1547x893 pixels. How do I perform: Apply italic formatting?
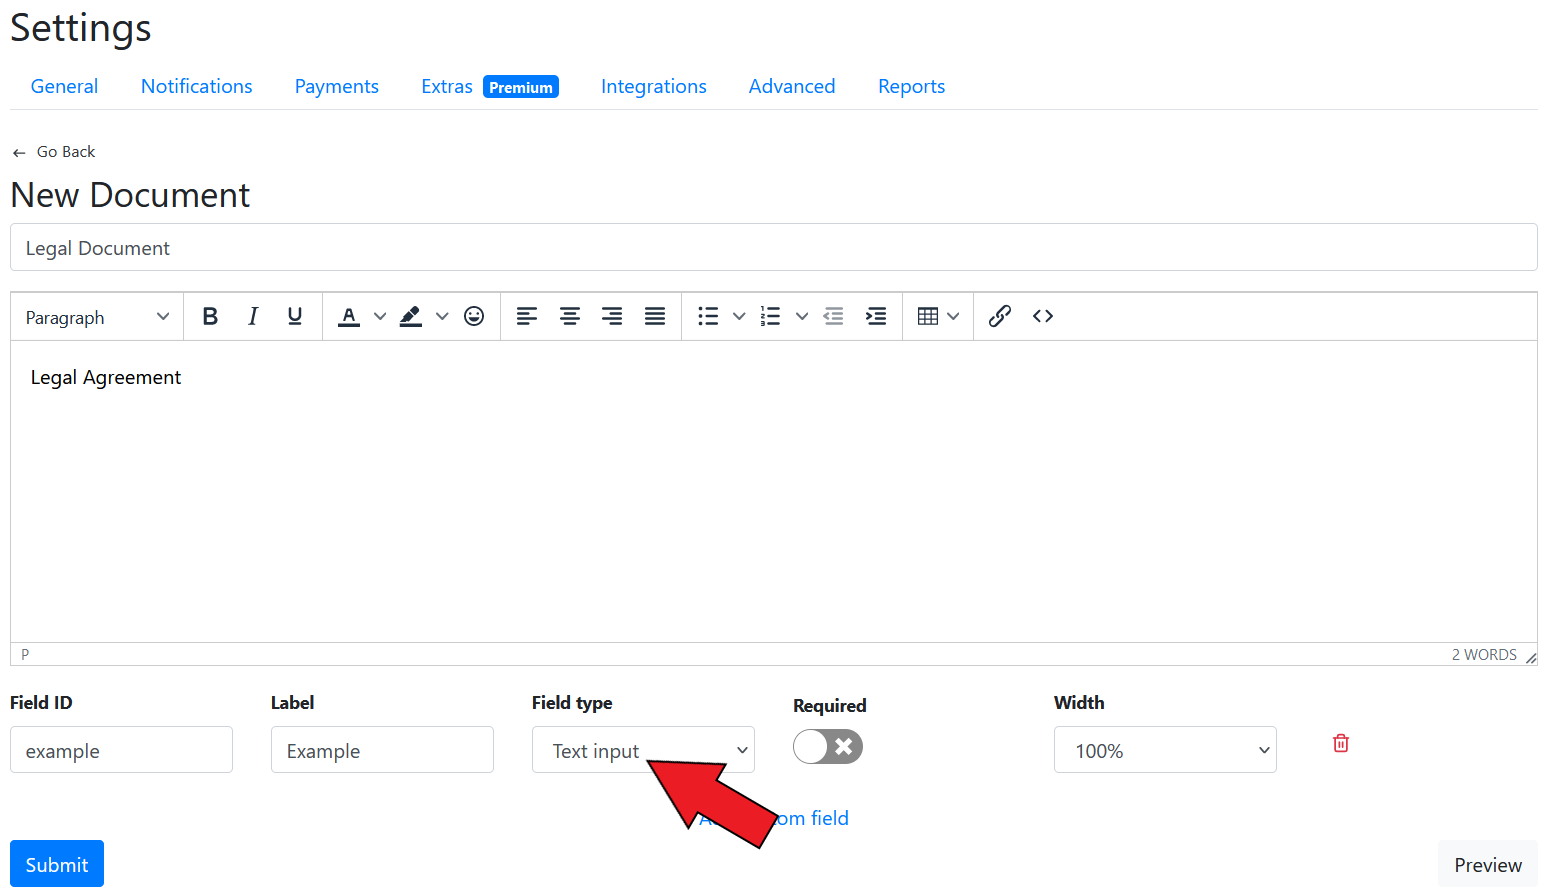coord(253,317)
